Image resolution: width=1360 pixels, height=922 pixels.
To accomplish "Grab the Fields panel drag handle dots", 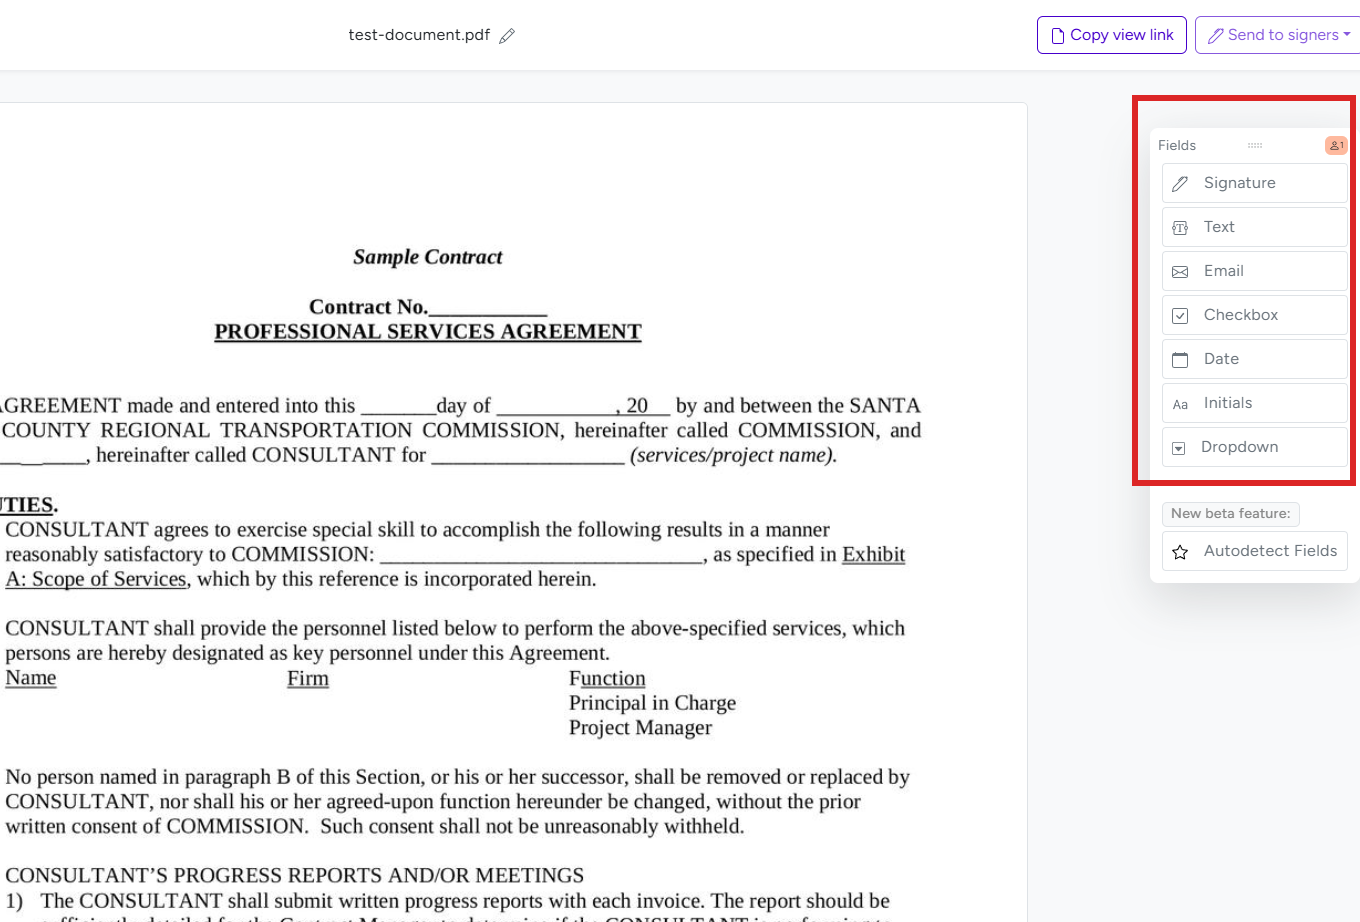I will coord(1254,145).
